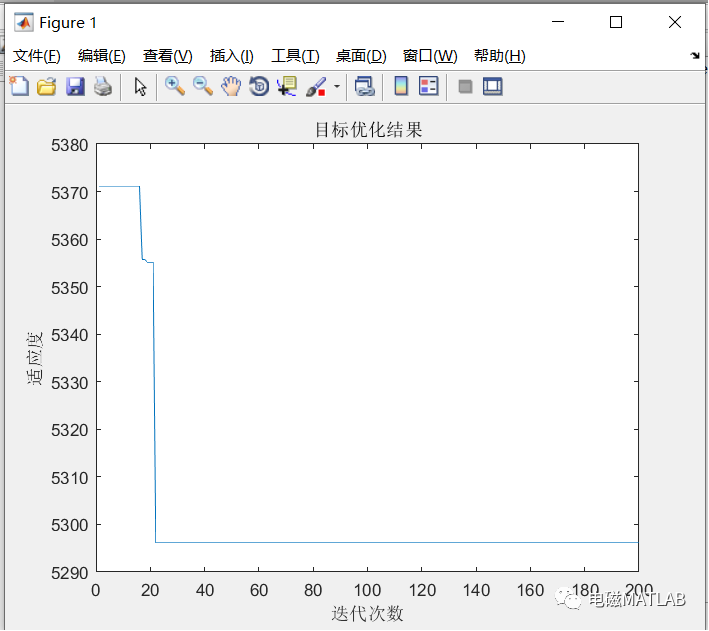This screenshot has height=631, width=709.
Task: Expand the Brush tool color dropdown arrow
Action: [337, 86]
